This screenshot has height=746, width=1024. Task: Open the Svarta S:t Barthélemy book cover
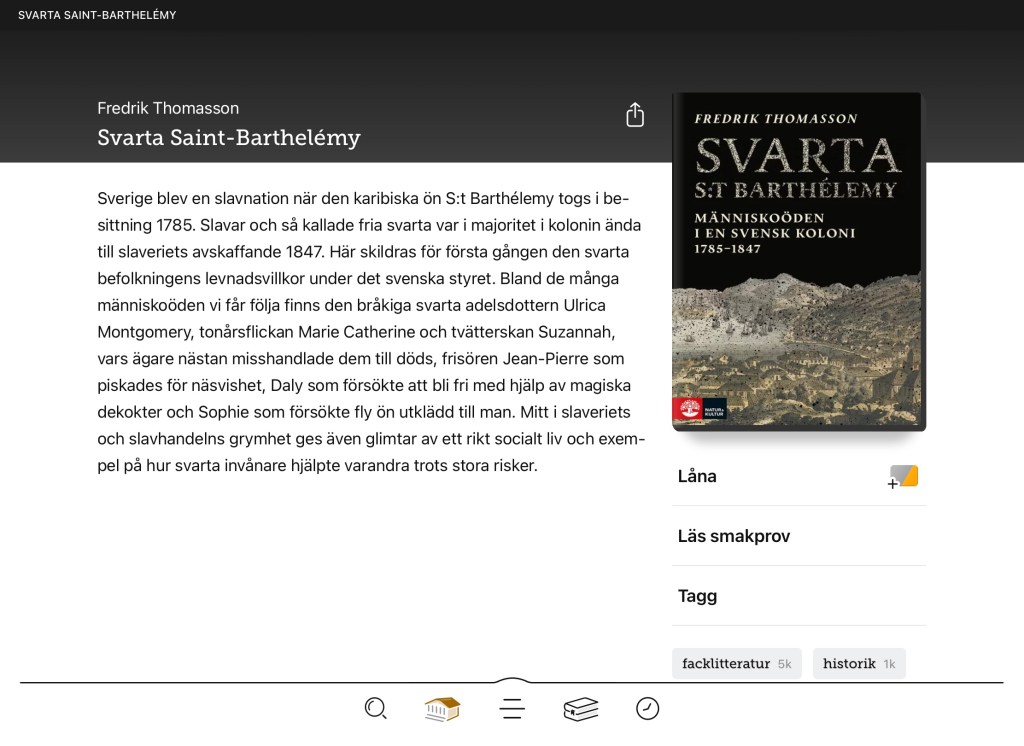tap(799, 260)
